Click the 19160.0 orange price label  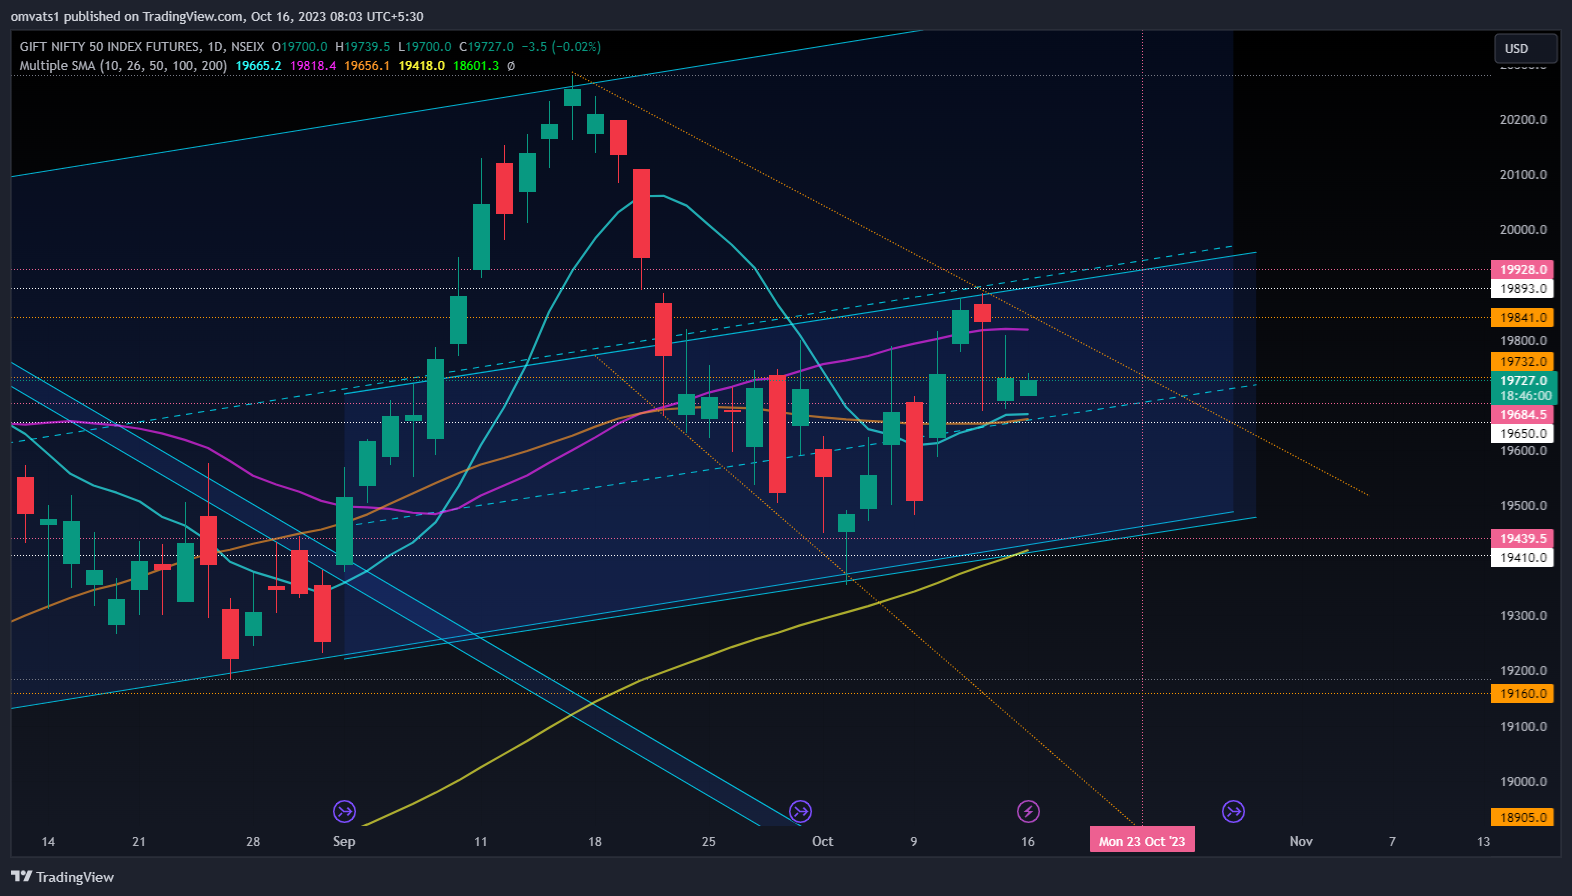pos(1522,694)
